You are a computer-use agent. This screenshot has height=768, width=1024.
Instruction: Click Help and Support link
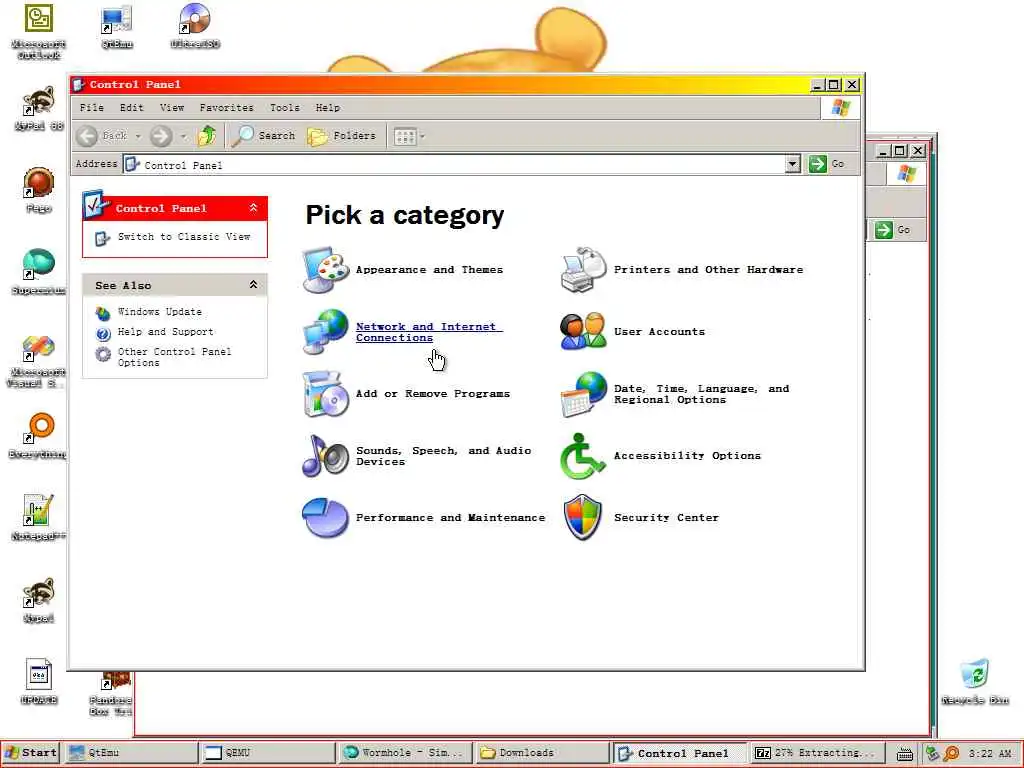[165, 332]
